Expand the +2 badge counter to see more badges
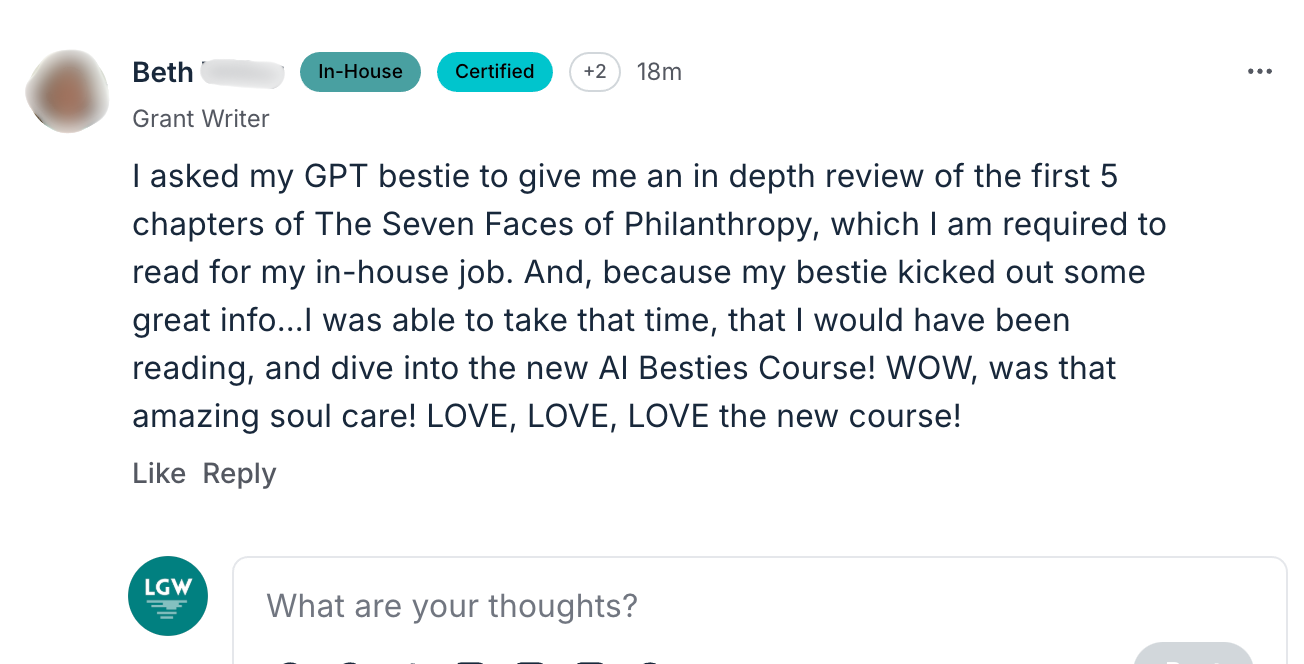The width and height of the screenshot is (1304, 664). [x=595, y=71]
